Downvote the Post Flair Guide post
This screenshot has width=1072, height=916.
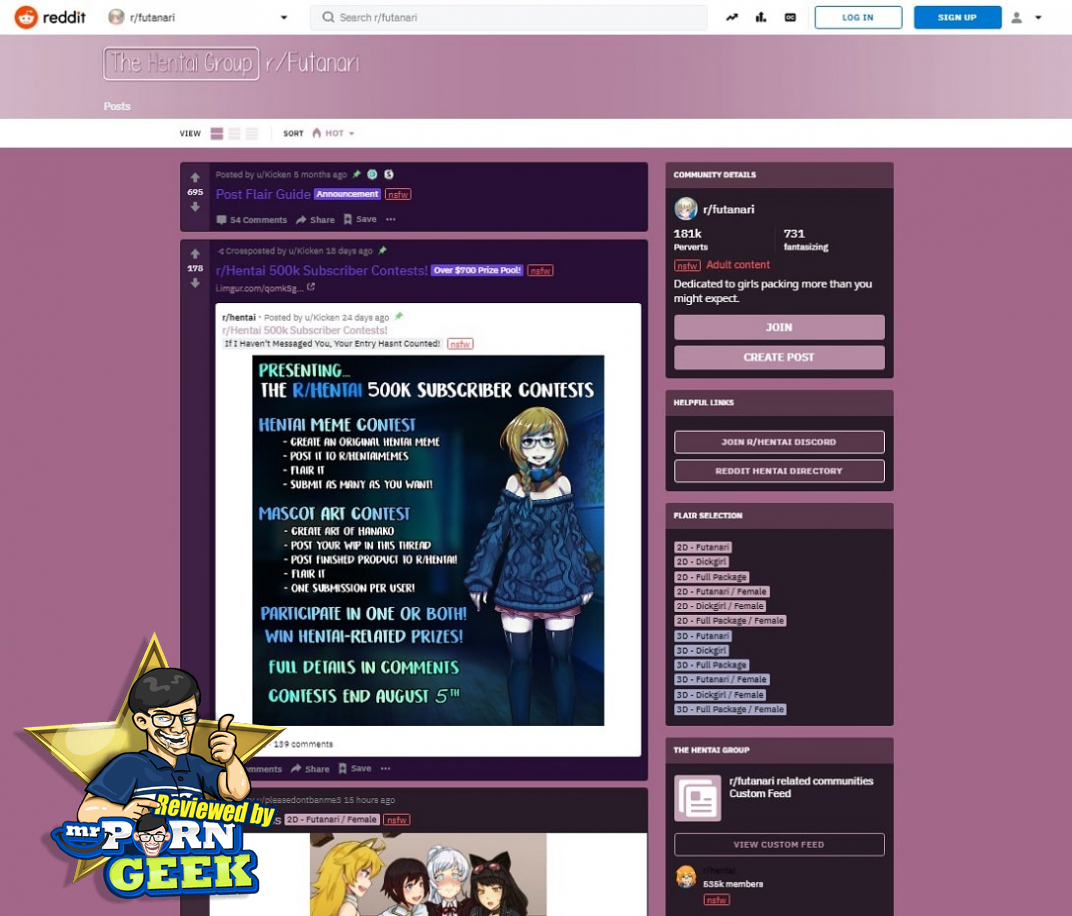click(195, 206)
